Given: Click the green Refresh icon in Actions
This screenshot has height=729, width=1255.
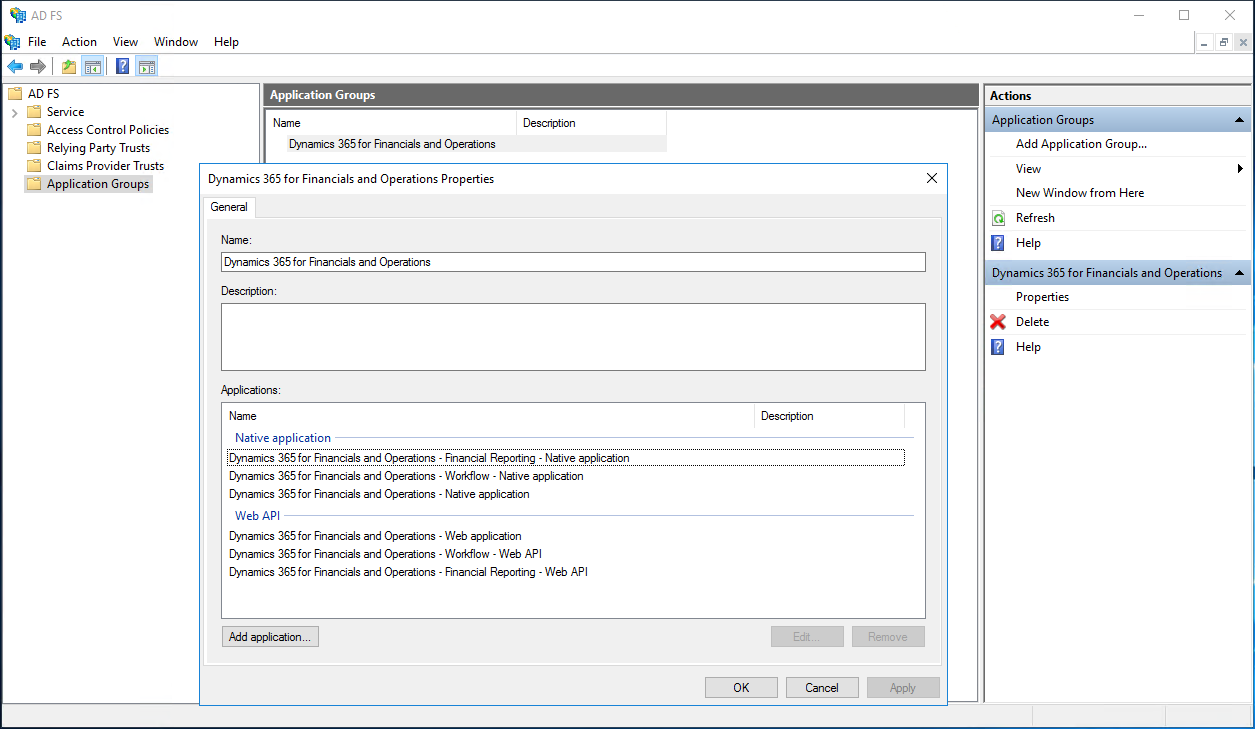Looking at the screenshot, I should coord(998,218).
